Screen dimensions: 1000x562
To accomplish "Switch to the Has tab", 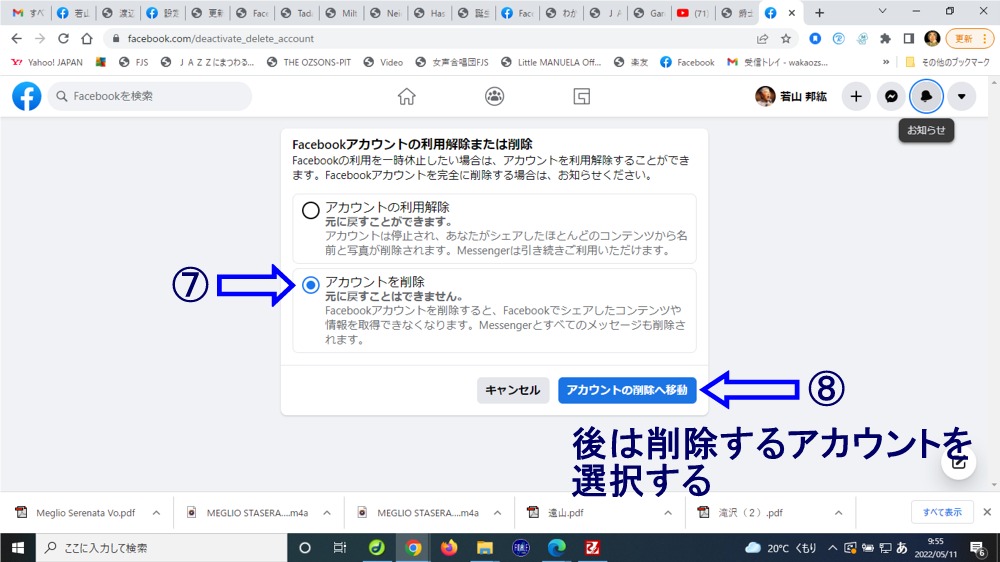I will (x=429, y=13).
